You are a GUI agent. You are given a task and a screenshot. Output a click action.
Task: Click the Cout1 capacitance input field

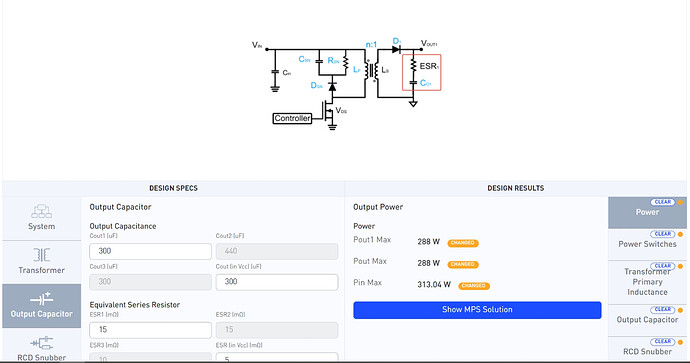click(x=150, y=251)
